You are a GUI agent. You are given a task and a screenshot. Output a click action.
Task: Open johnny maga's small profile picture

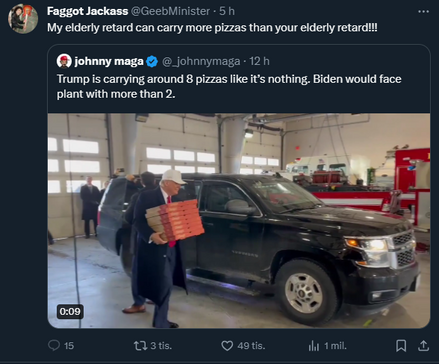64,61
